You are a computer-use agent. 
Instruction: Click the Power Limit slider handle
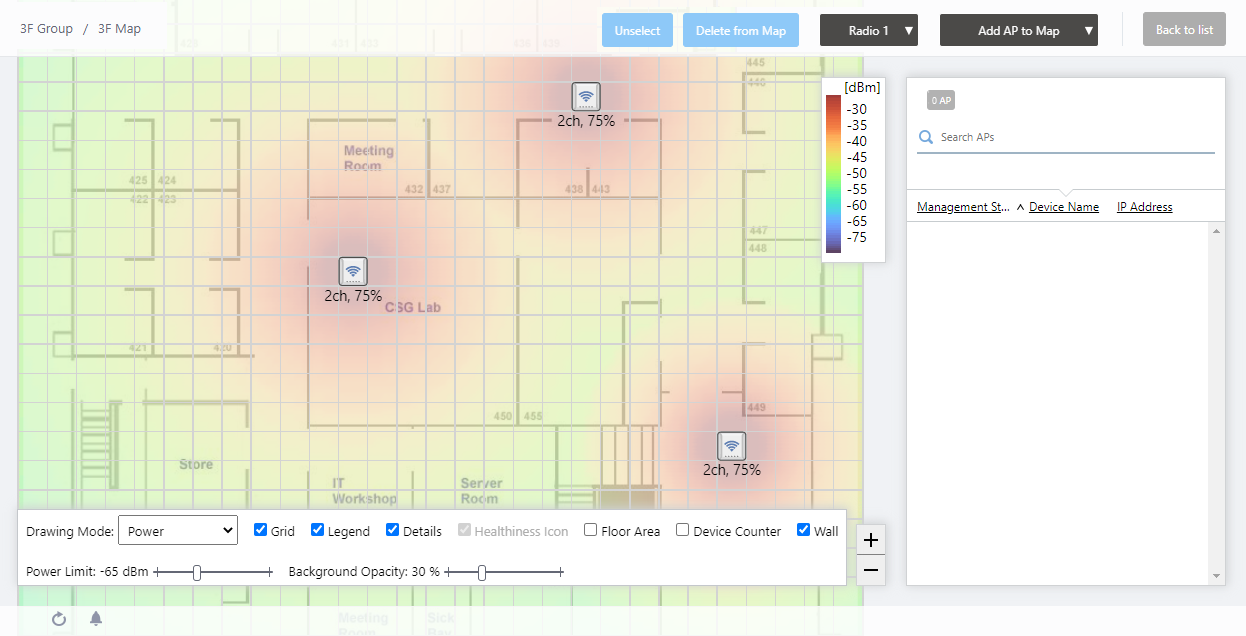[197, 572]
